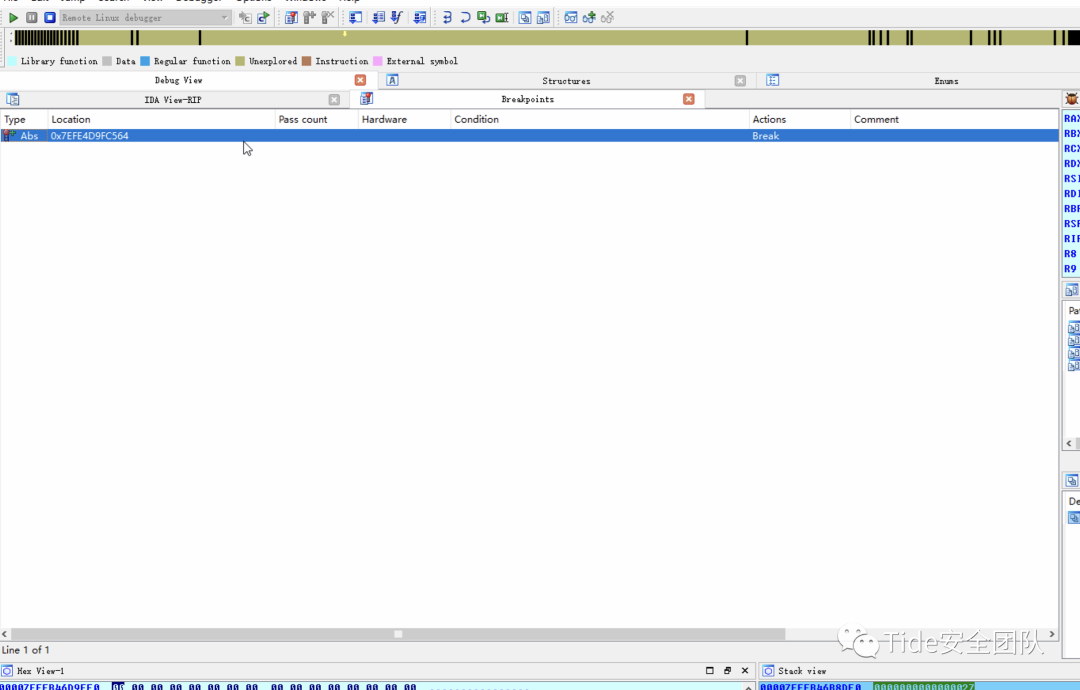Click the Library function legend swatch

(12, 61)
